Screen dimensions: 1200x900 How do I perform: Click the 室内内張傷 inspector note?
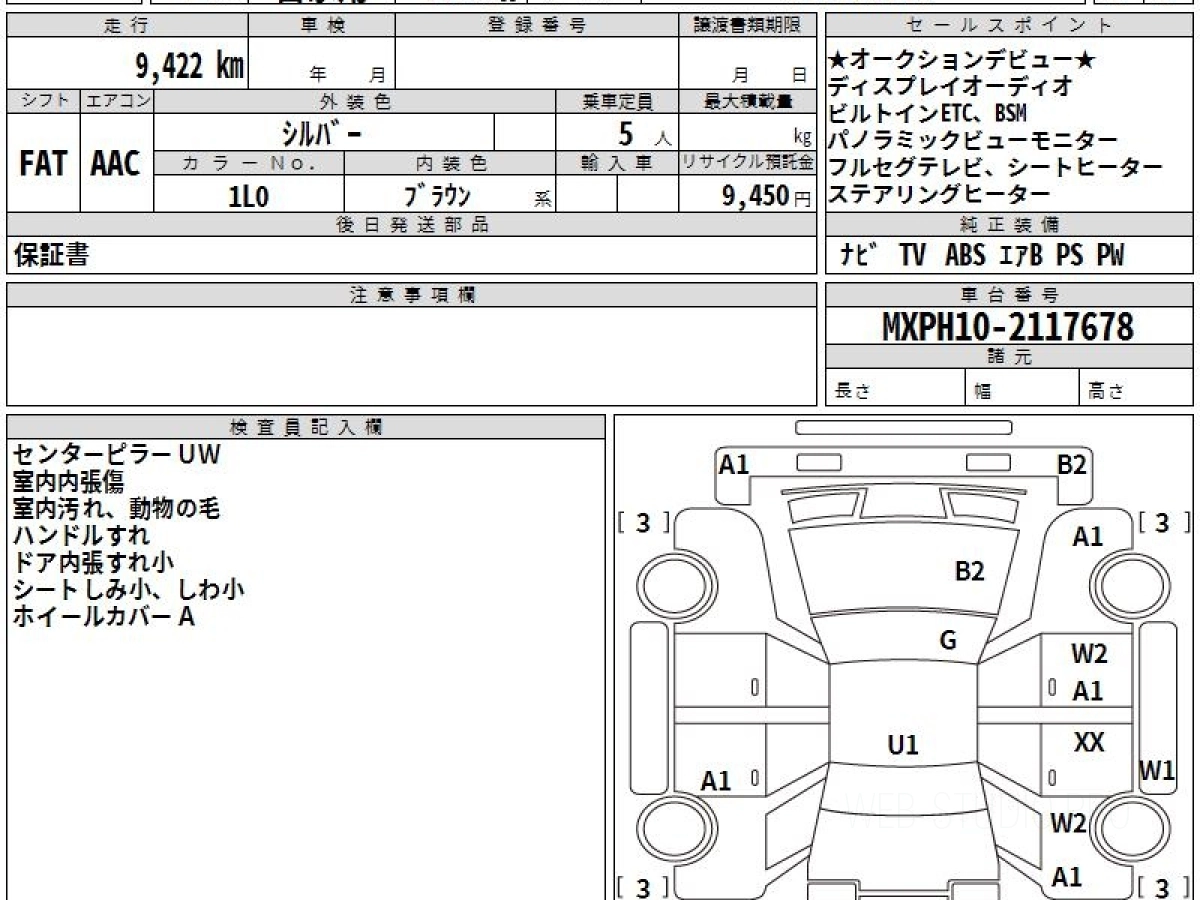pyautogui.click(x=68, y=482)
